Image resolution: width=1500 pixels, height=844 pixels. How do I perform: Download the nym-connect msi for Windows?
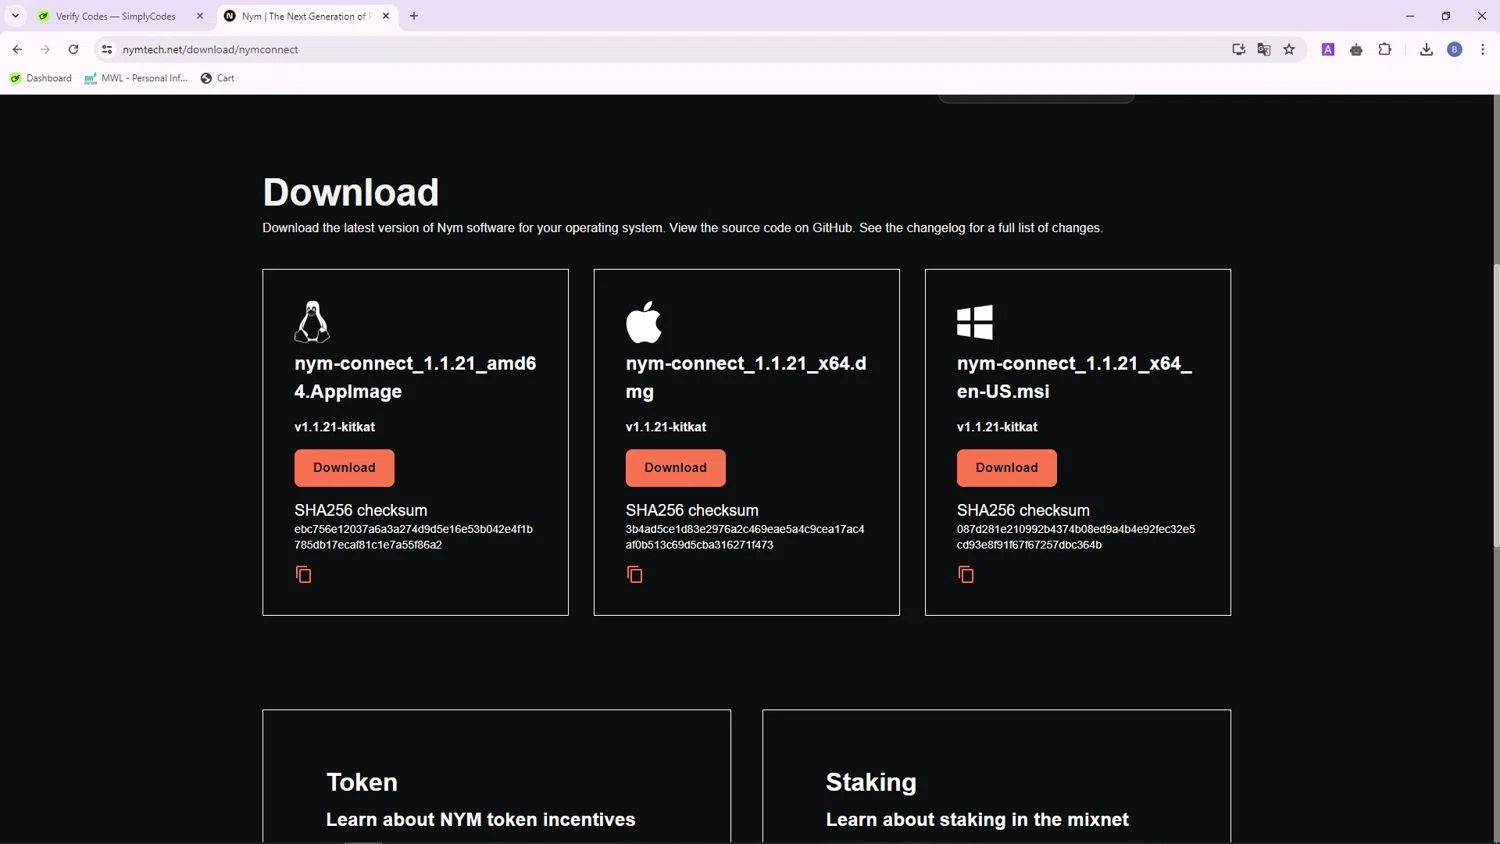pos(1006,468)
